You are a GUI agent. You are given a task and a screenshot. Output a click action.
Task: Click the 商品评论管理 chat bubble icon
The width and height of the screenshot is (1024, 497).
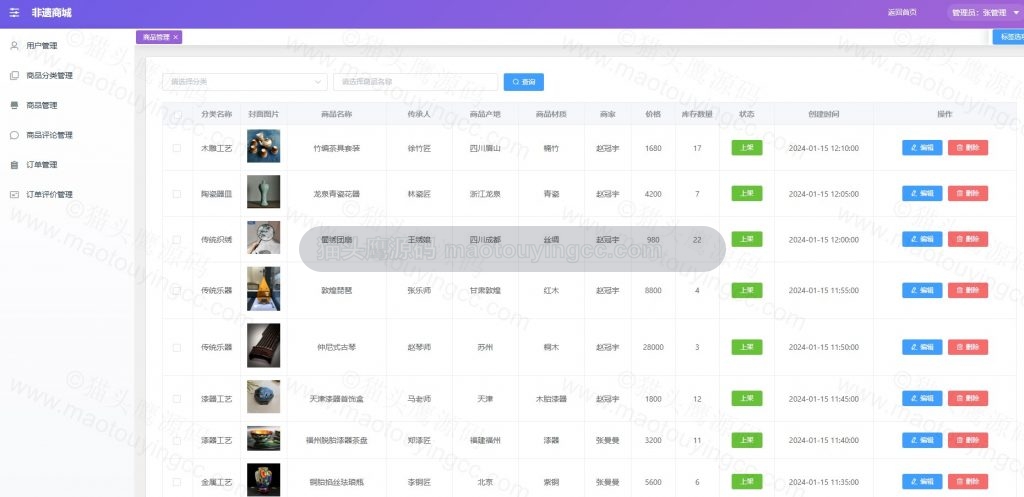click(x=14, y=135)
